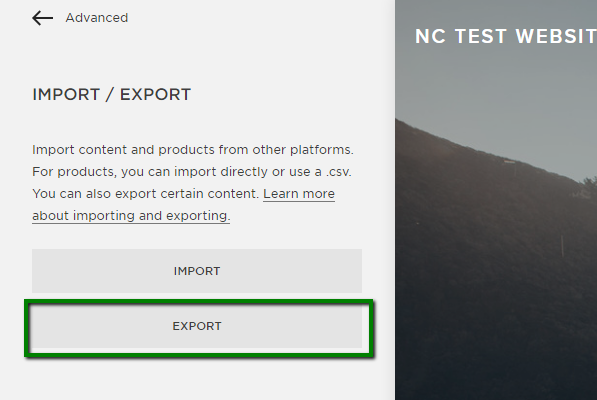Click the green highlight border around Export
597x400 pixels.
tap(199, 302)
